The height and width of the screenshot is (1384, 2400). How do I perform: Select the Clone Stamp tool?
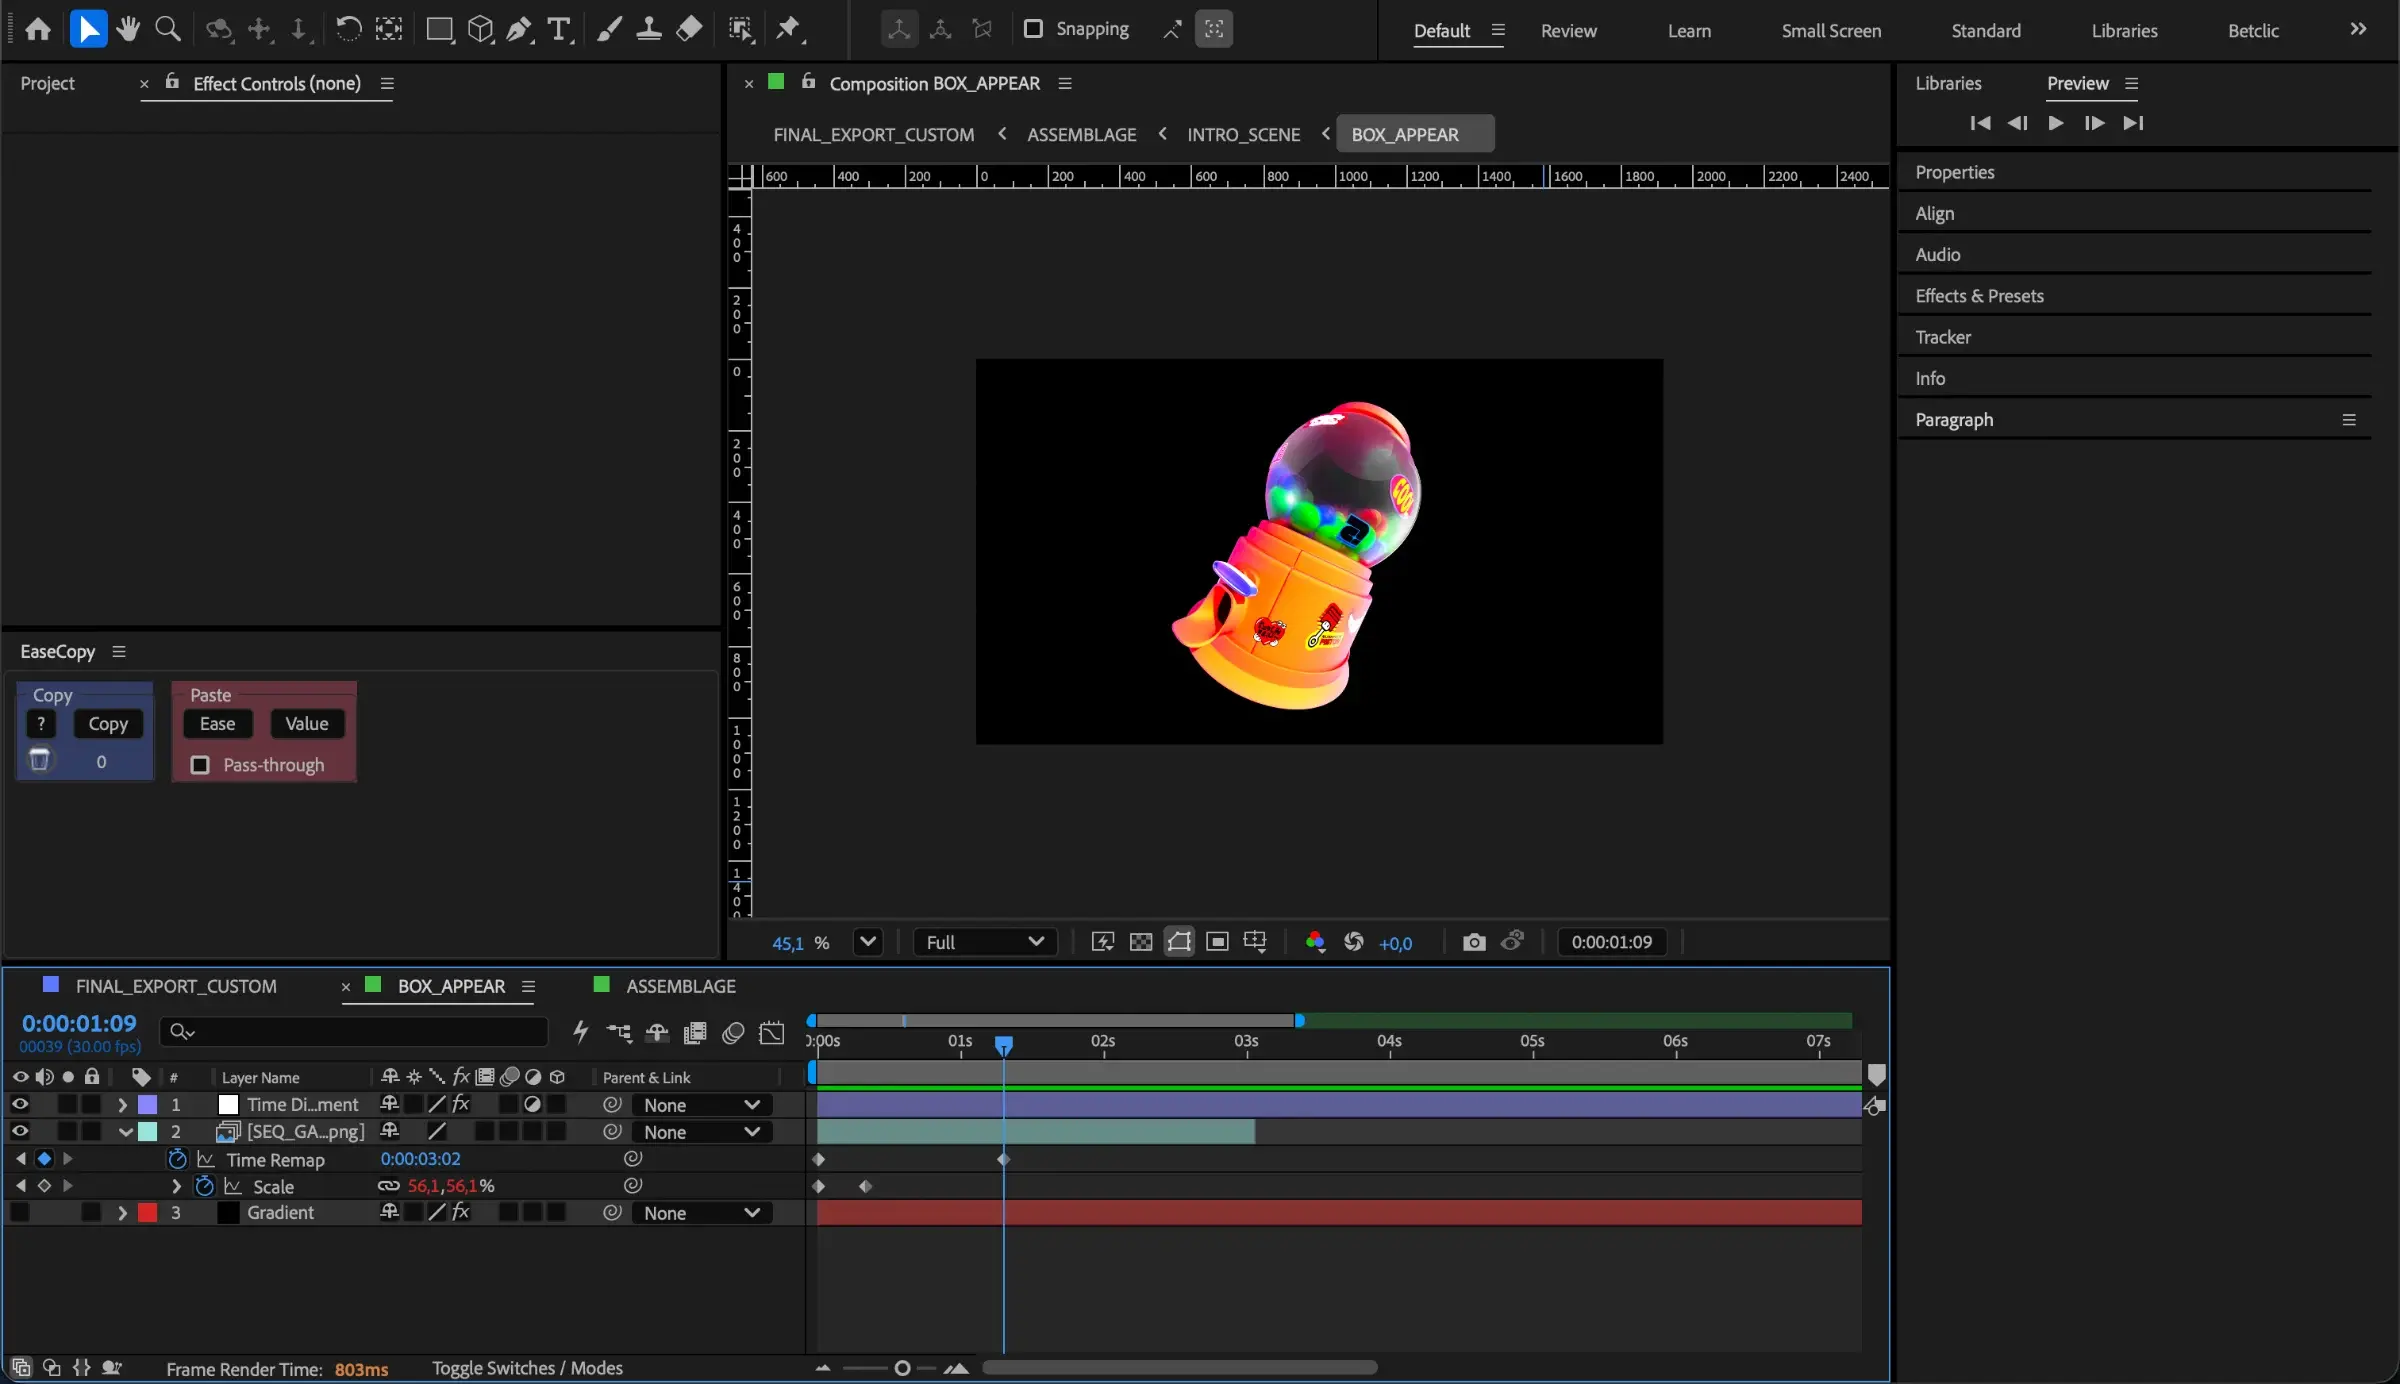[x=649, y=29]
